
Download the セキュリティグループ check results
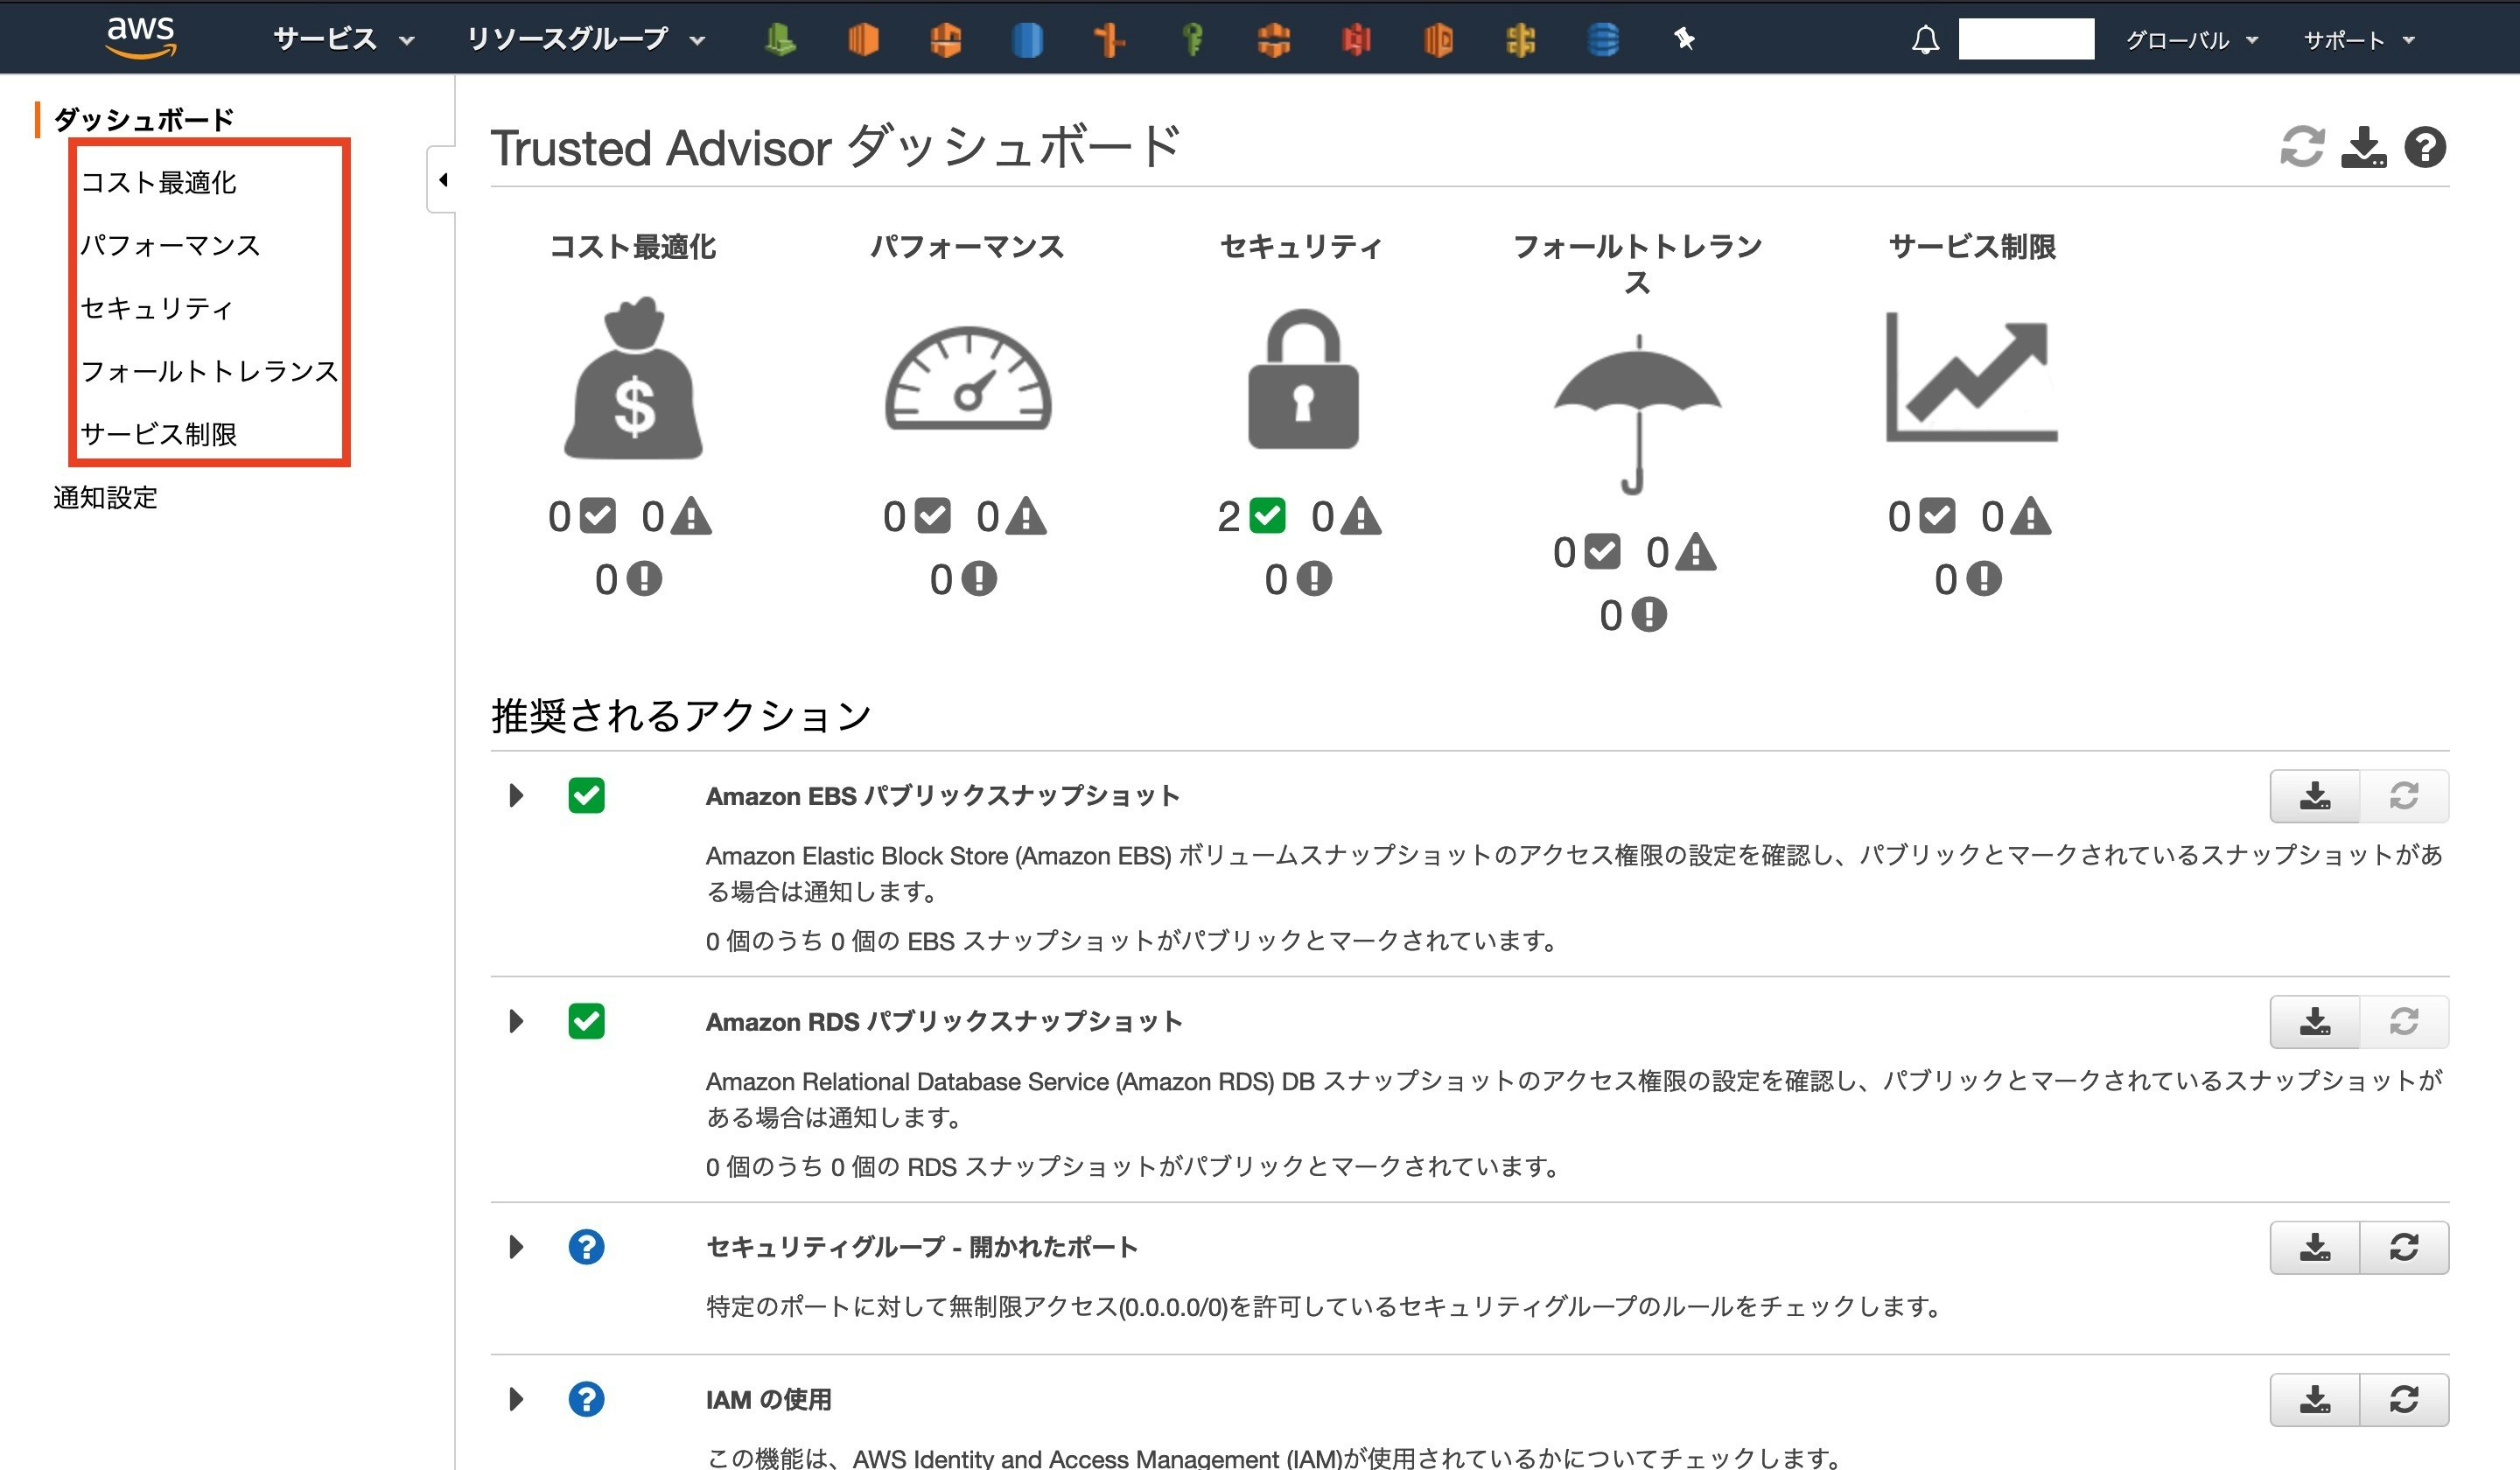pos(2314,1248)
